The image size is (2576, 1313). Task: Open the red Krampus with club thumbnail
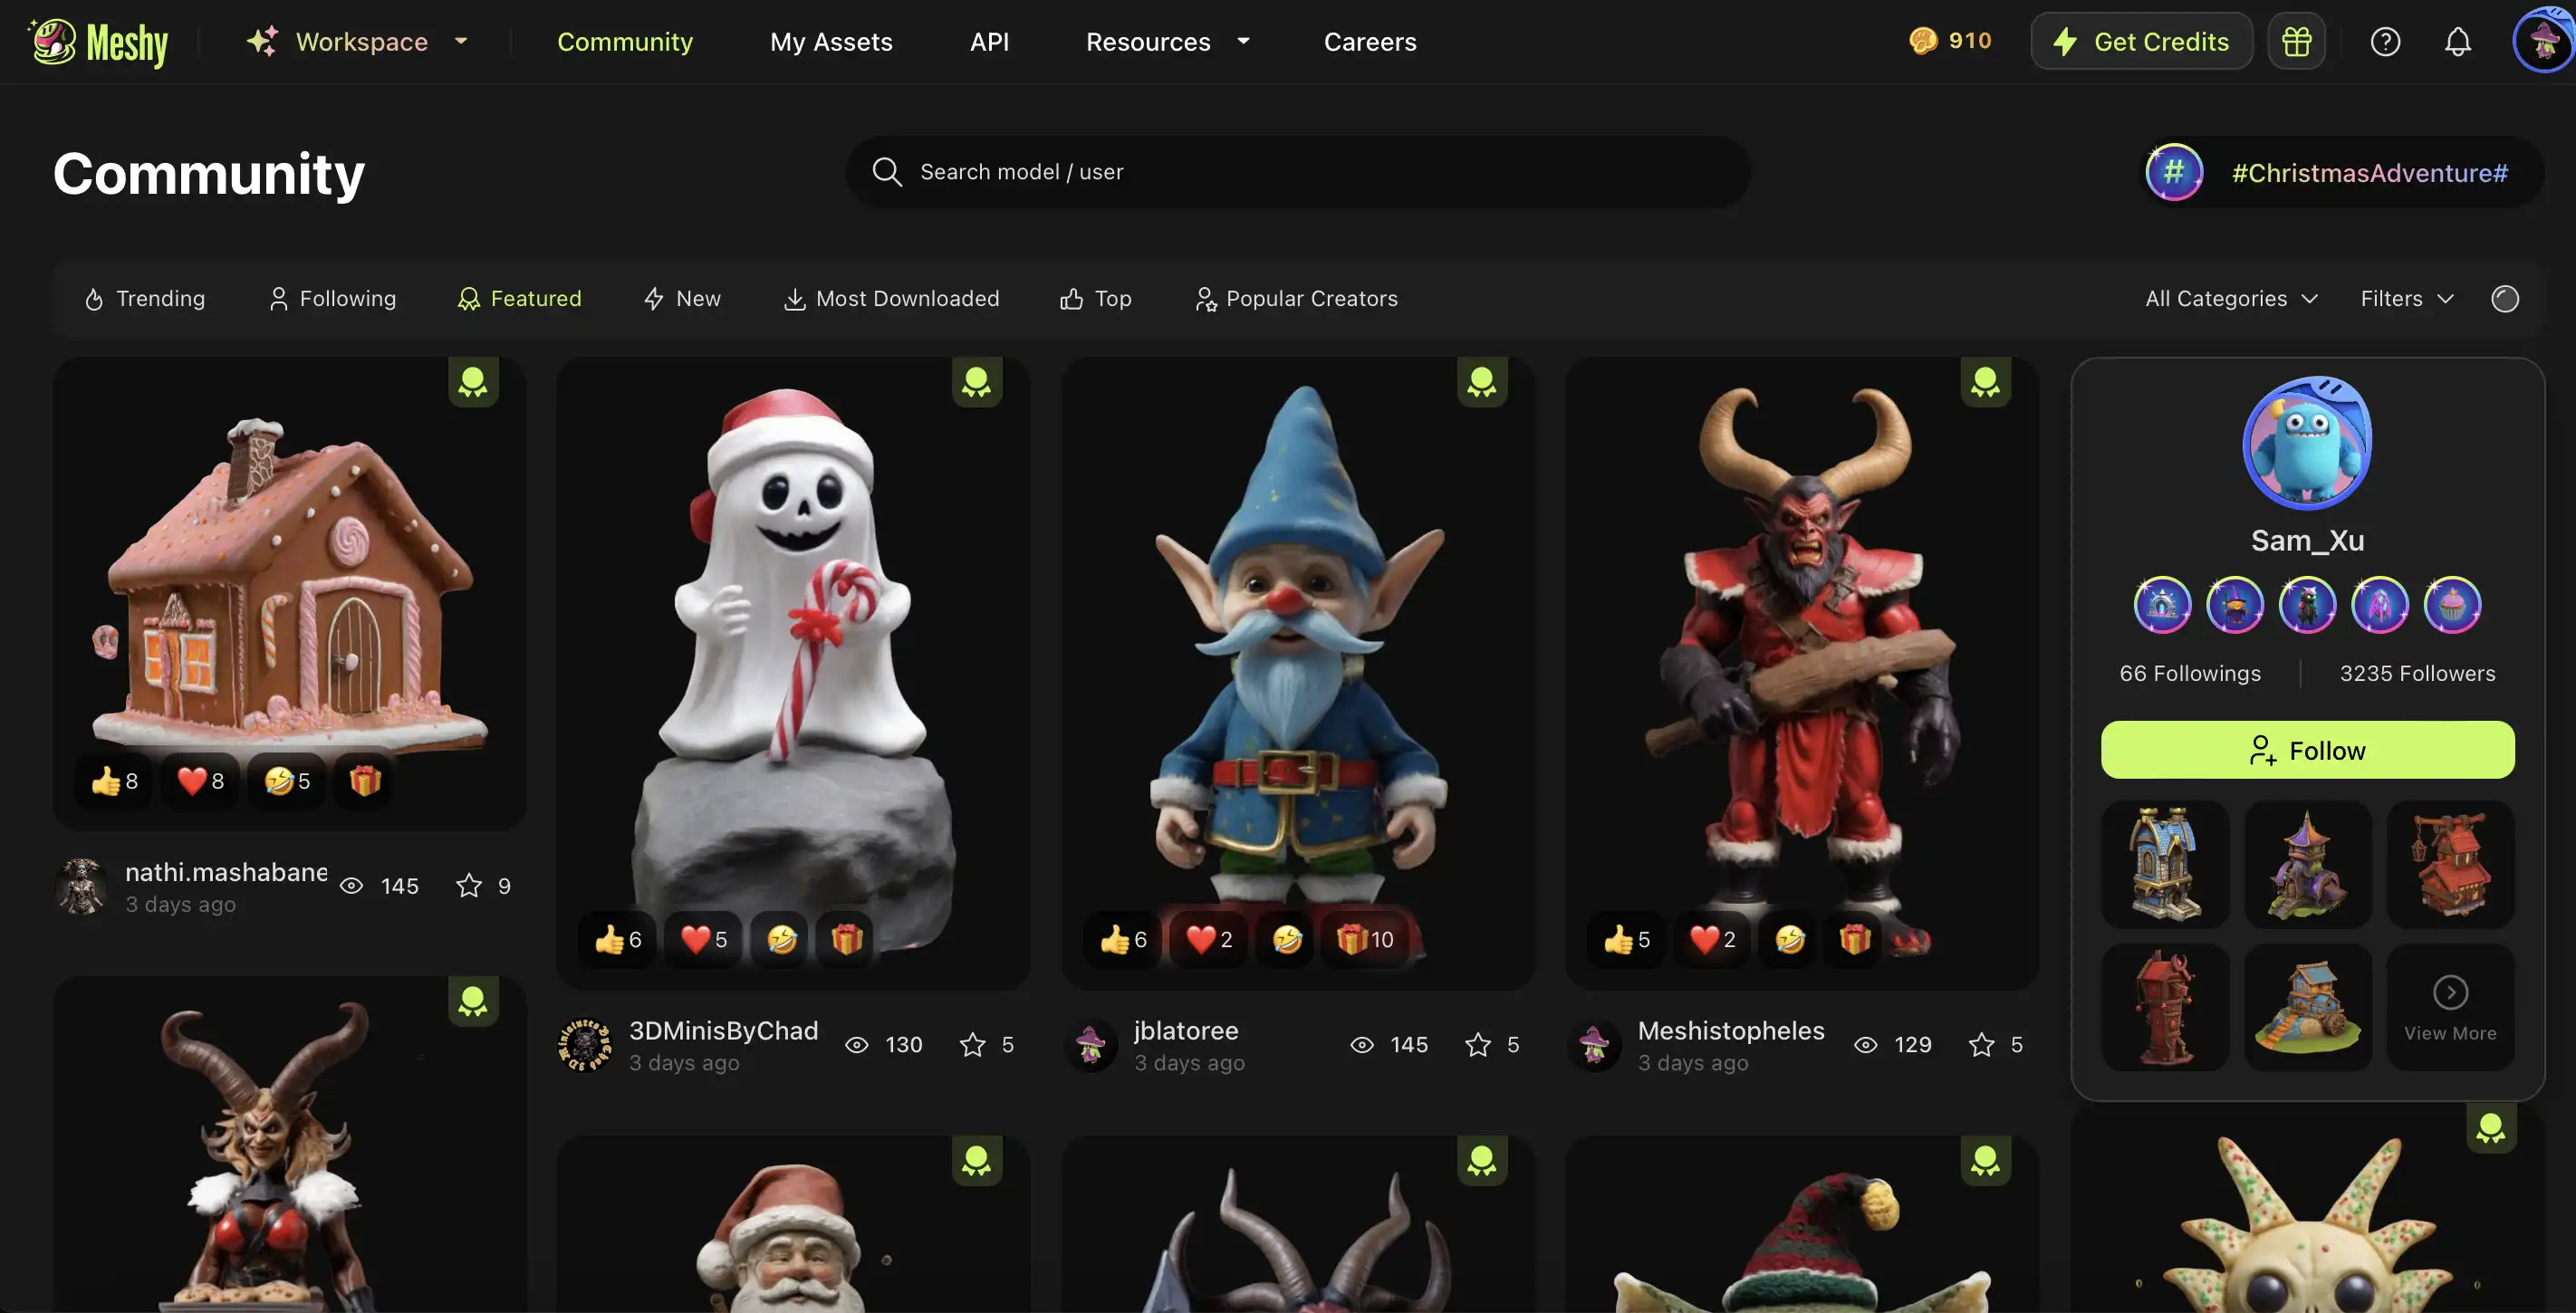1801,674
